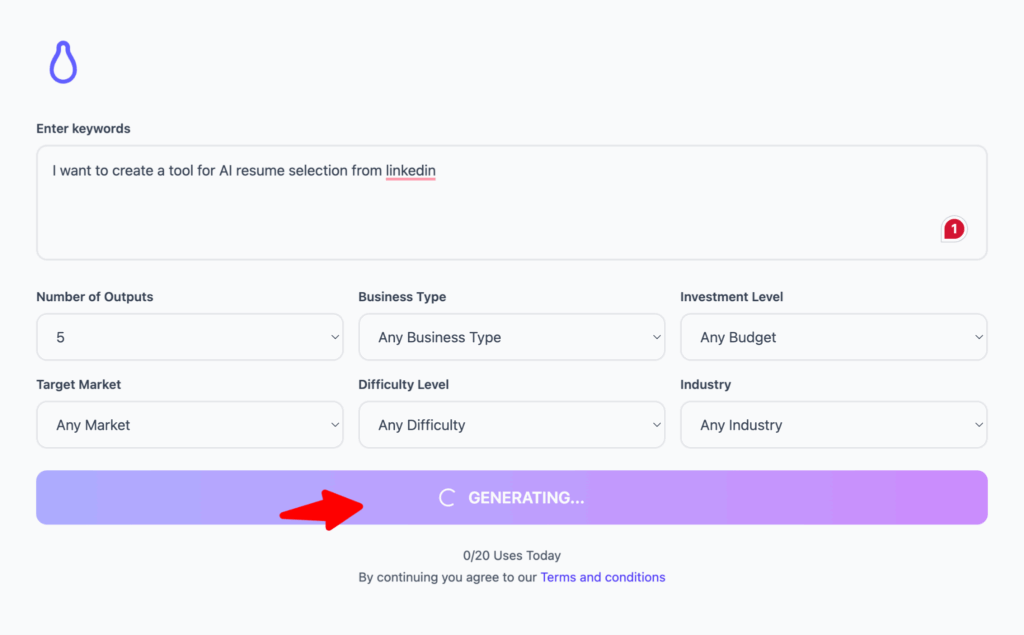This screenshot has height=635, width=1024.
Task: Expand the Any Business Type dropdown
Action: pyautogui.click(x=511, y=338)
